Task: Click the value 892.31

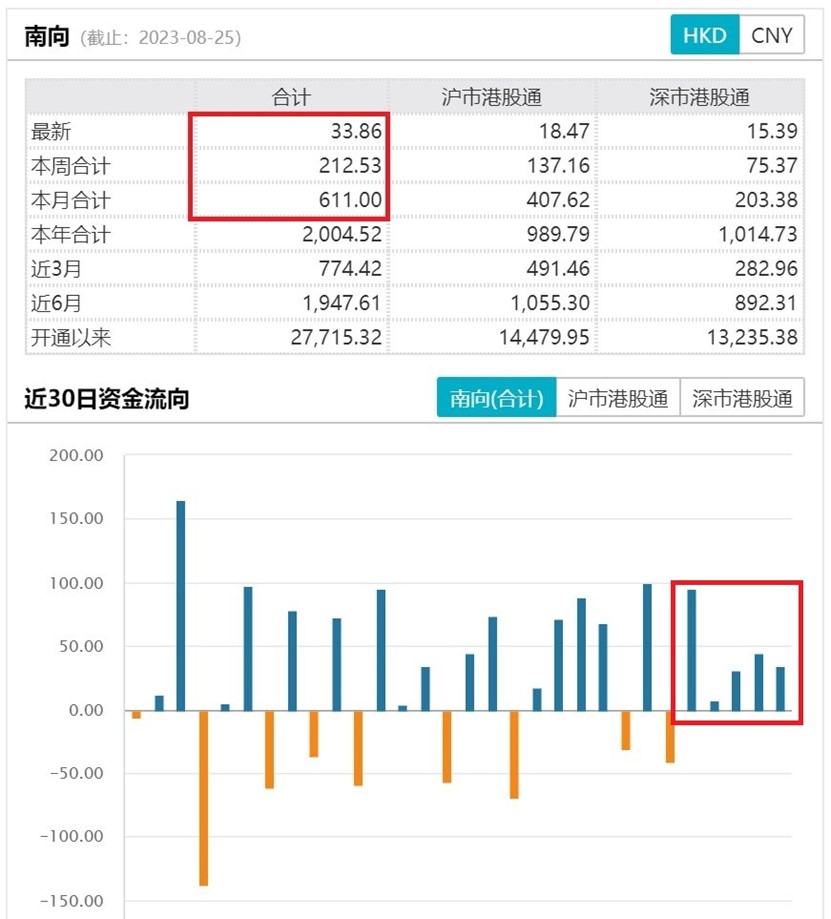Action: tap(767, 303)
